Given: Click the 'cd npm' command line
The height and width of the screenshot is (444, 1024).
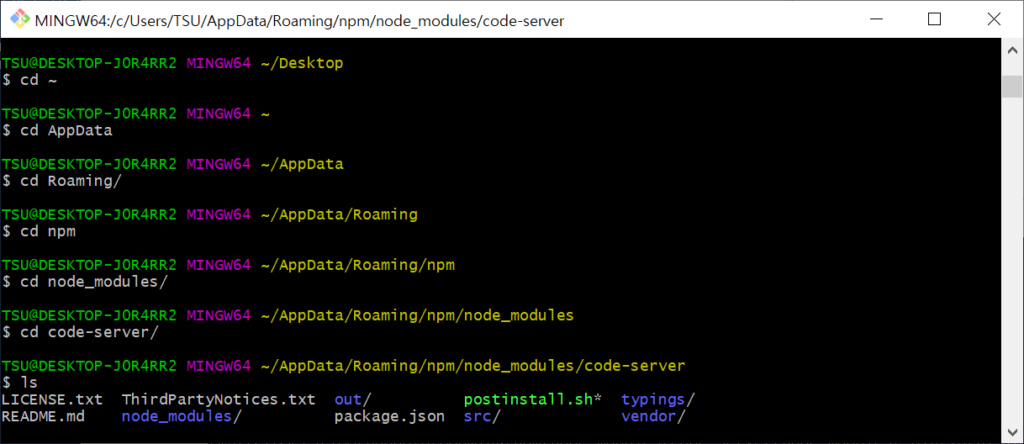Looking at the screenshot, I should tap(40, 231).
